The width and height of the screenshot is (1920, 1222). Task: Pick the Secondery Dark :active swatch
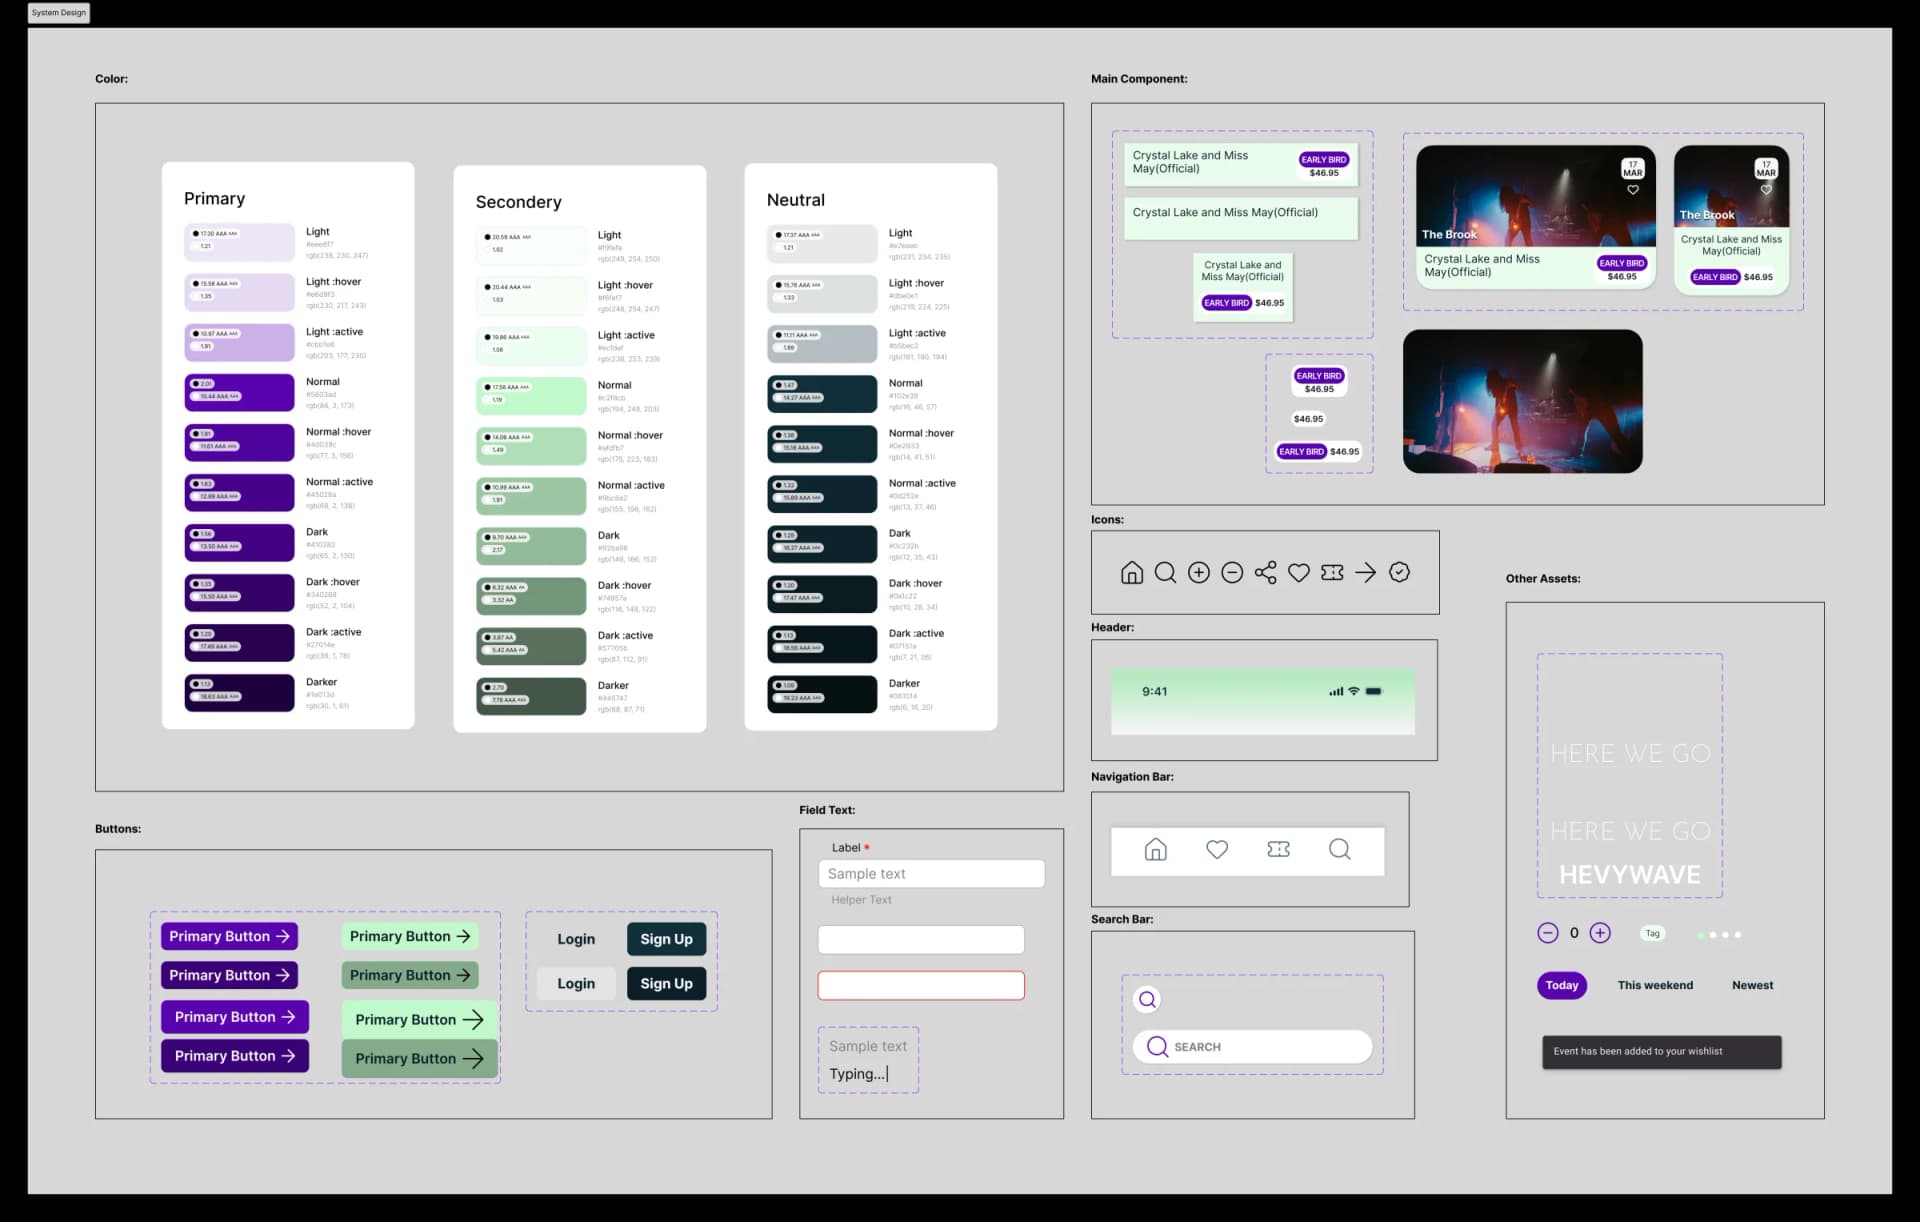[x=531, y=646]
